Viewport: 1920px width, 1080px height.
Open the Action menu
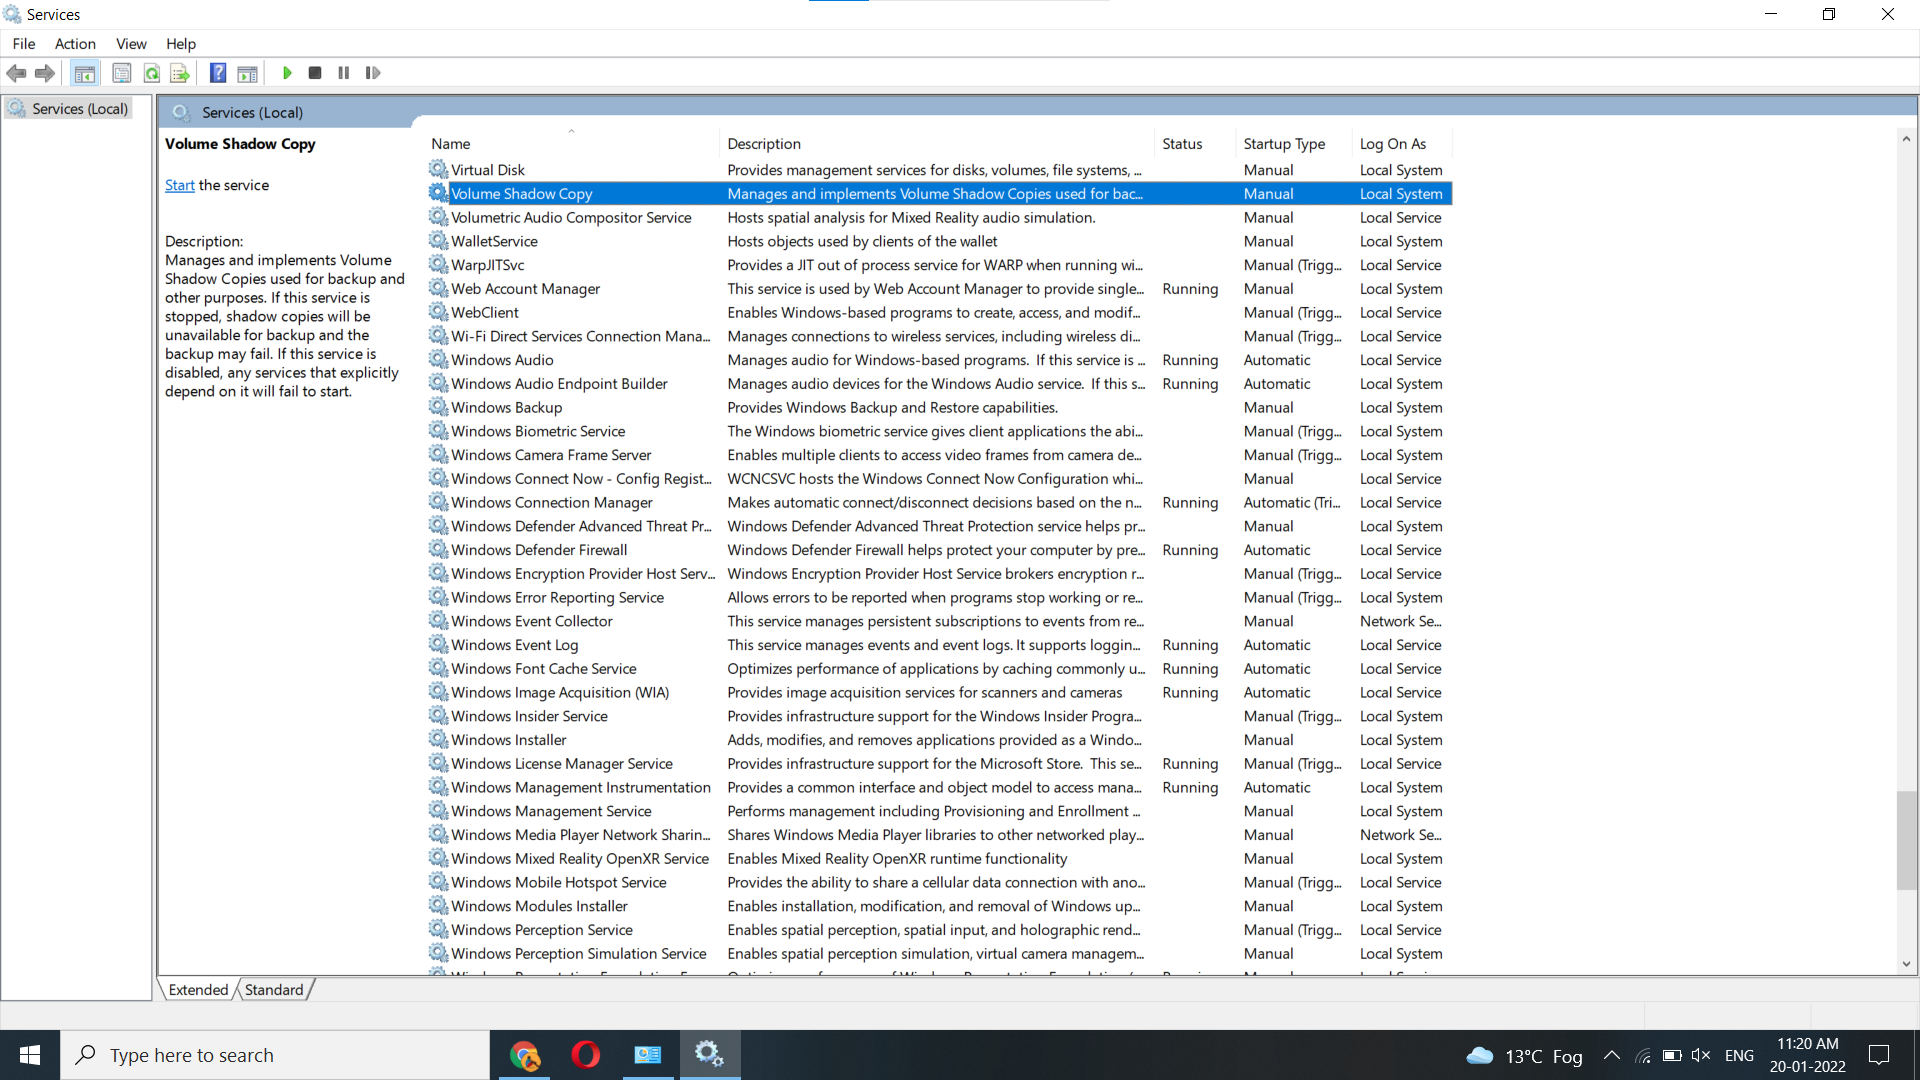coord(74,44)
